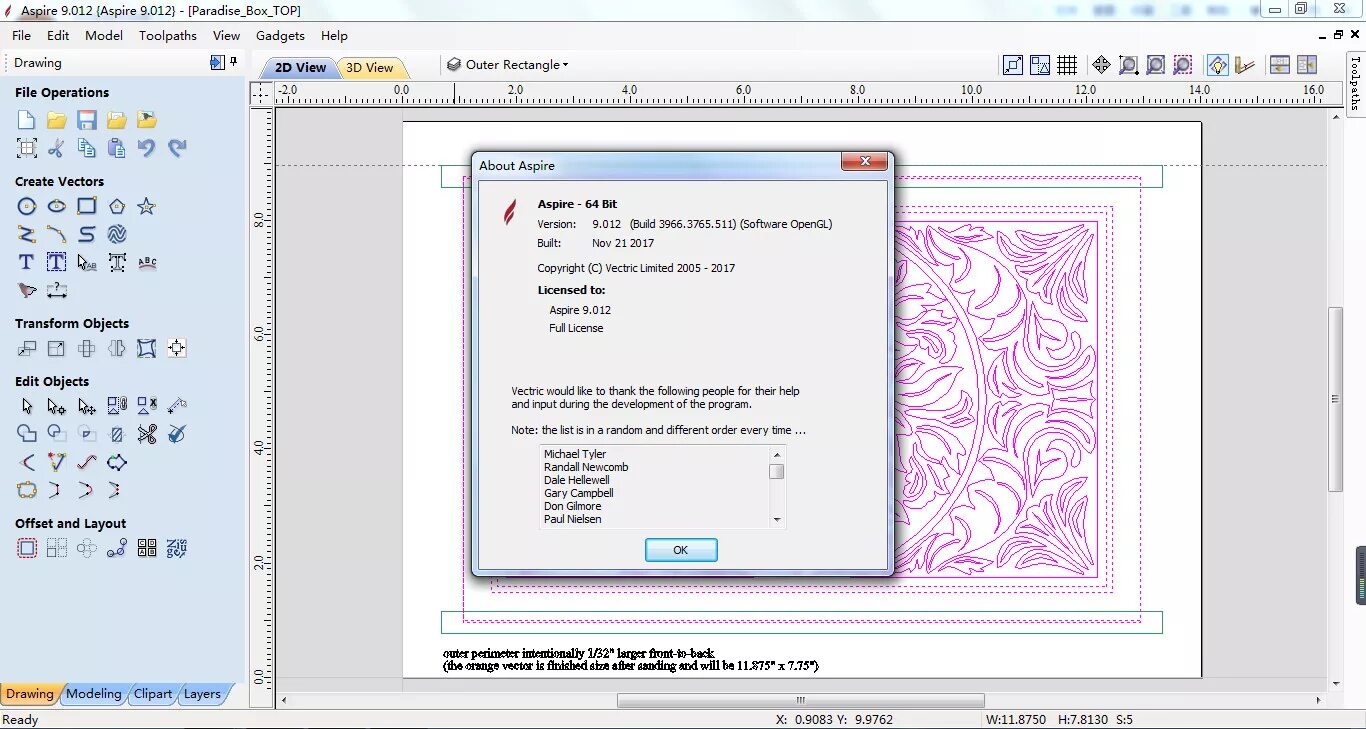The height and width of the screenshot is (729, 1366).
Task: Click the Redo arrow icon
Action: (x=177, y=148)
